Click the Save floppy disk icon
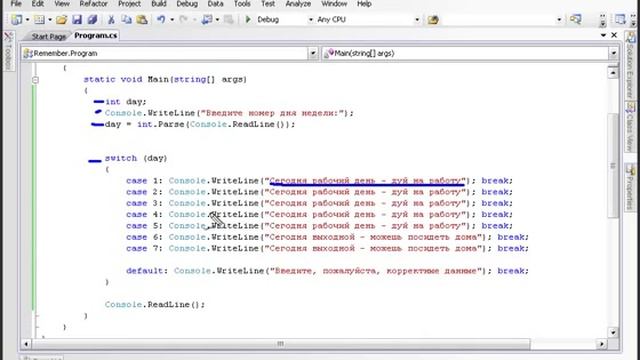640x360 pixels. tap(77, 20)
